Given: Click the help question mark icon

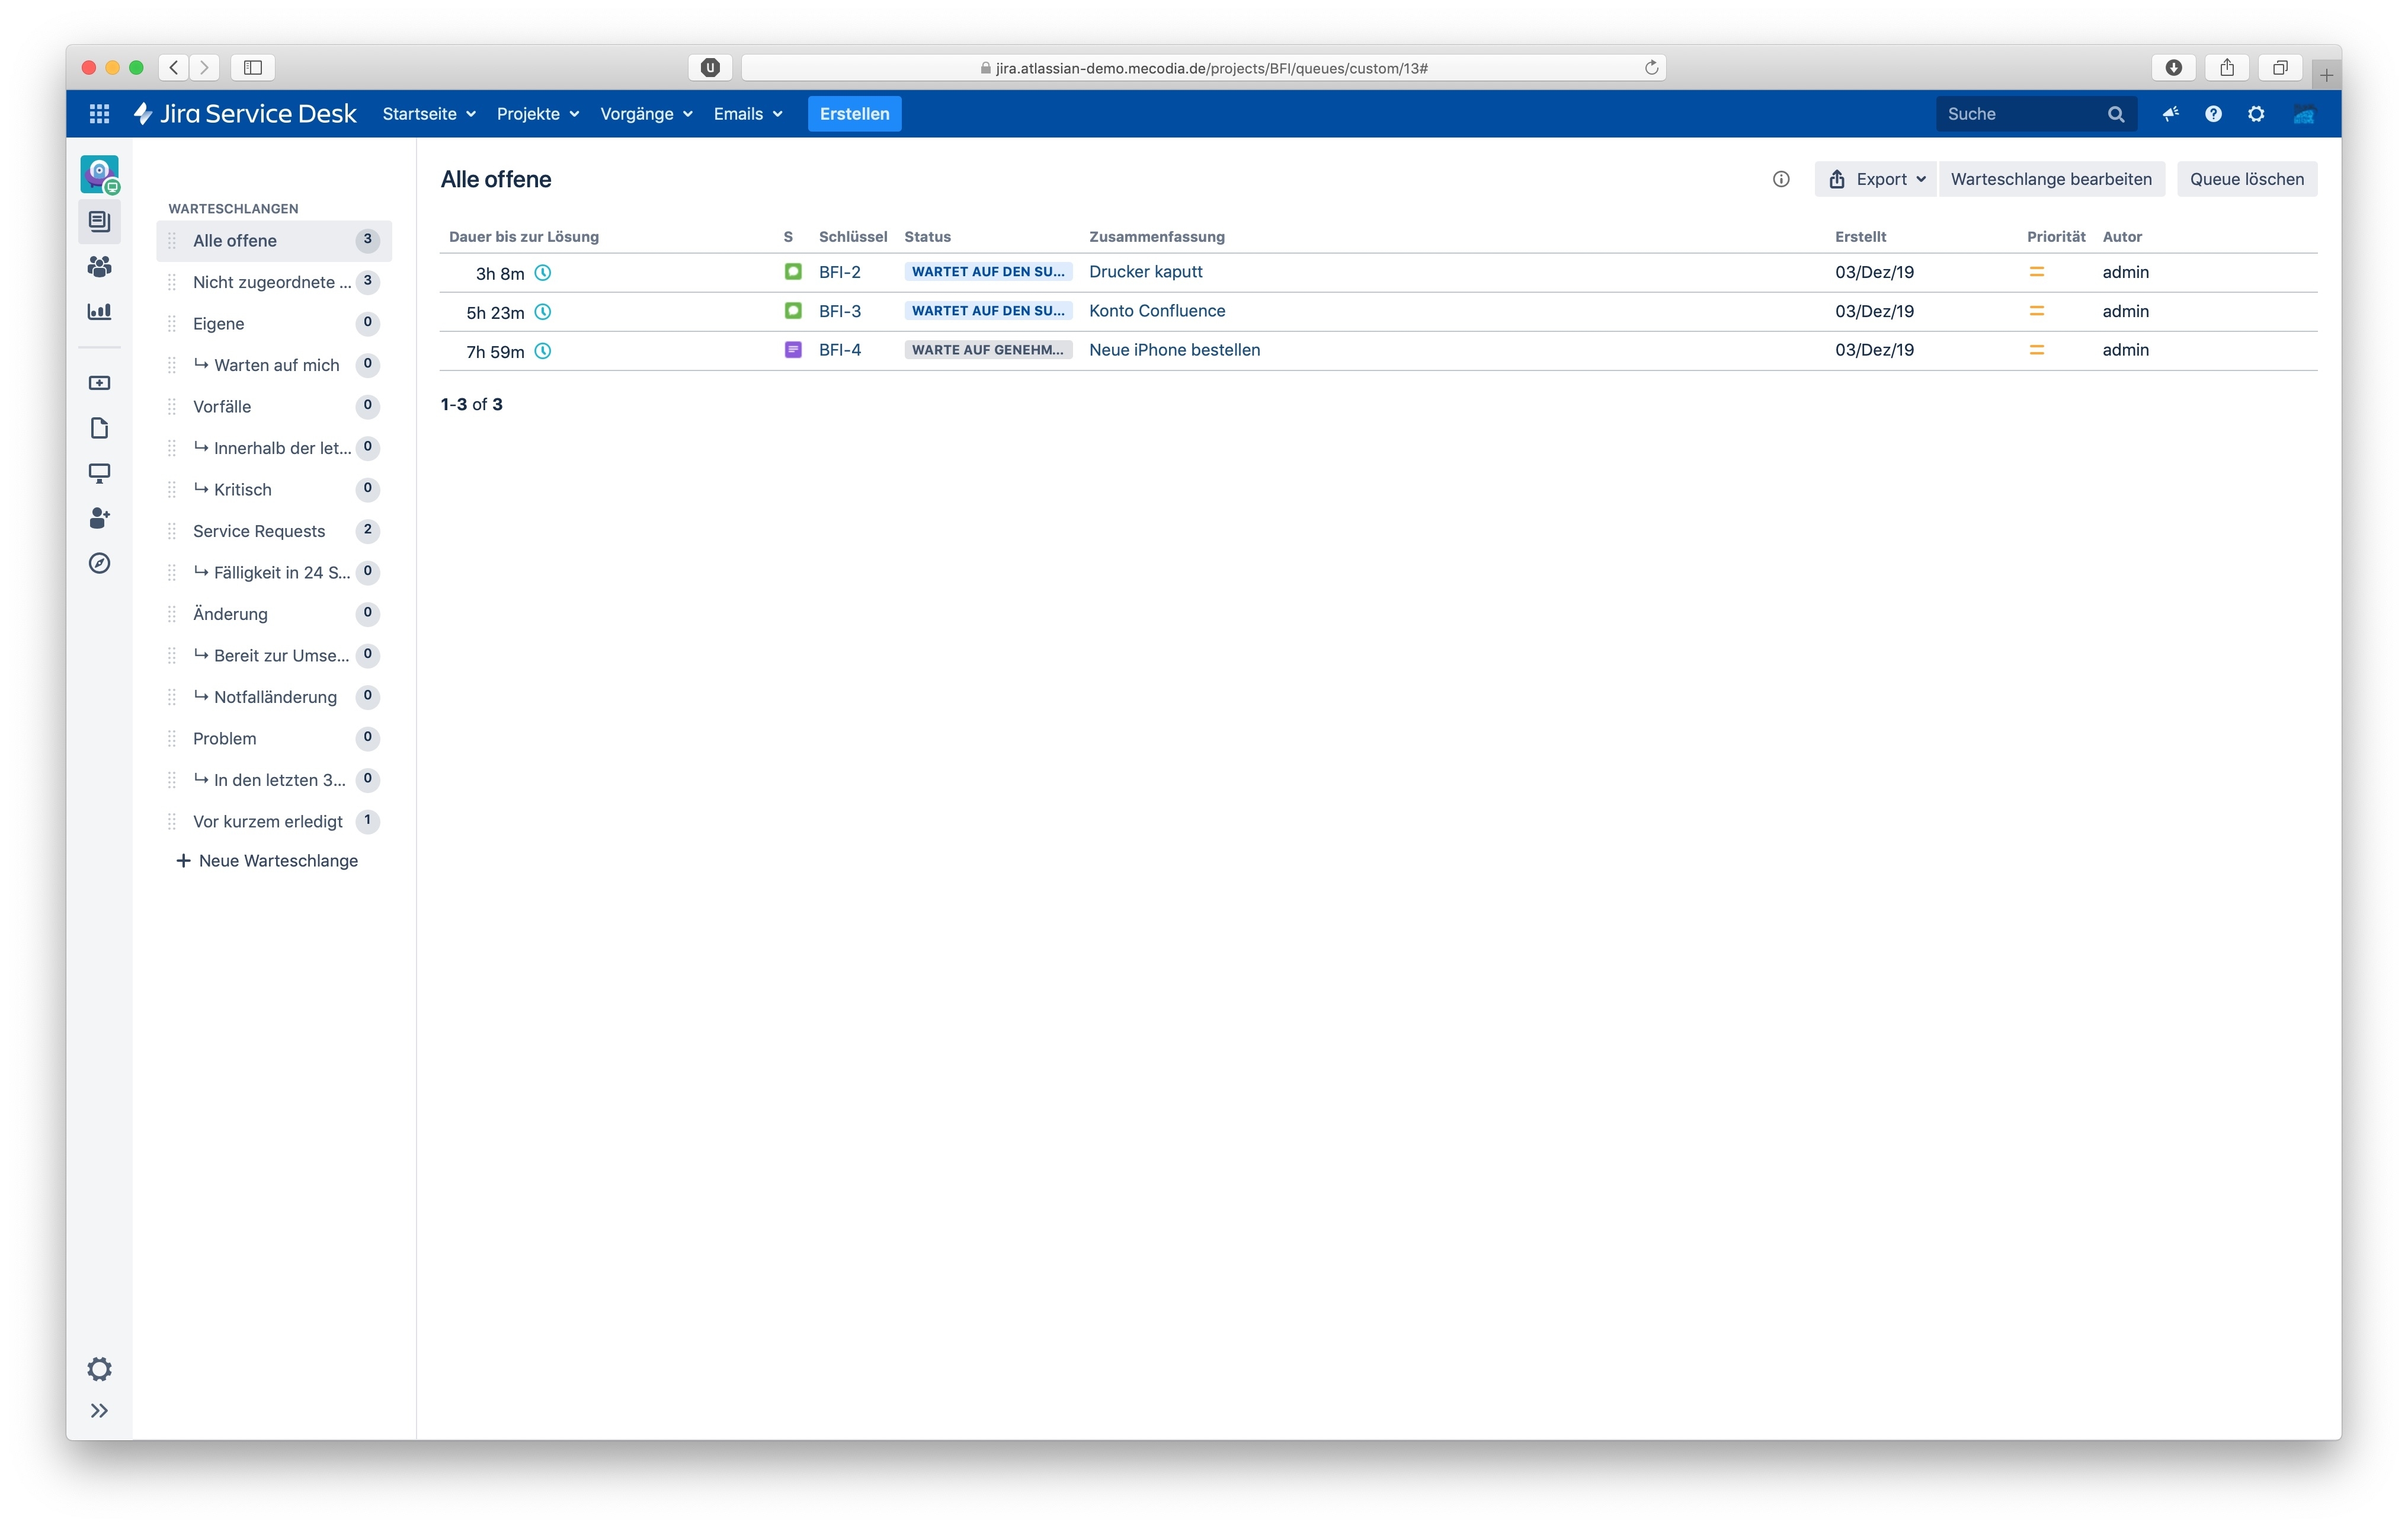Looking at the screenshot, I should [x=2213, y=114].
